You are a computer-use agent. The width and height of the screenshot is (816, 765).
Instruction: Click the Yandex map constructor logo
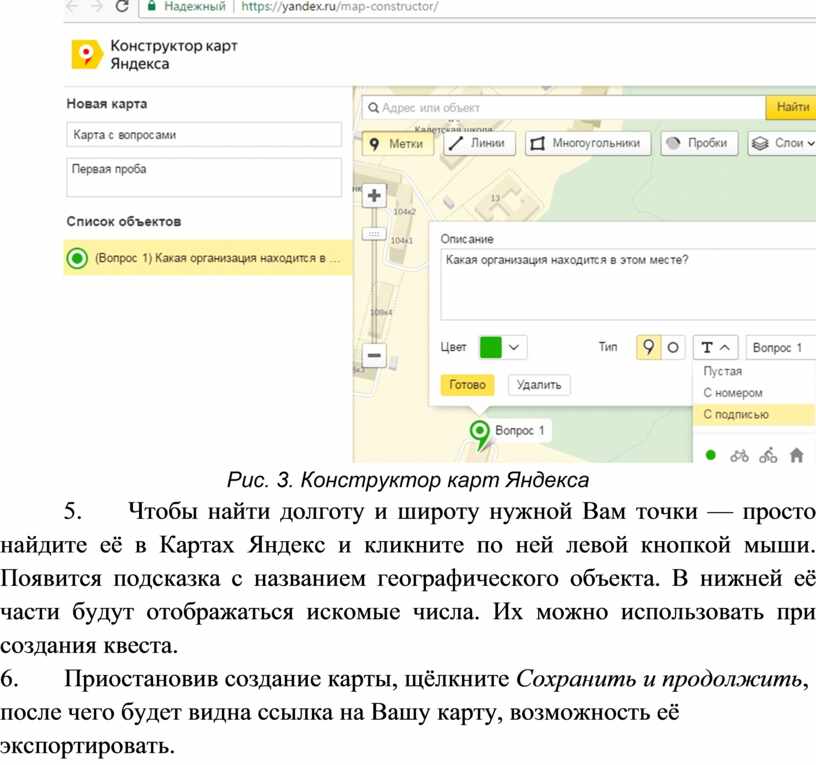point(87,54)
